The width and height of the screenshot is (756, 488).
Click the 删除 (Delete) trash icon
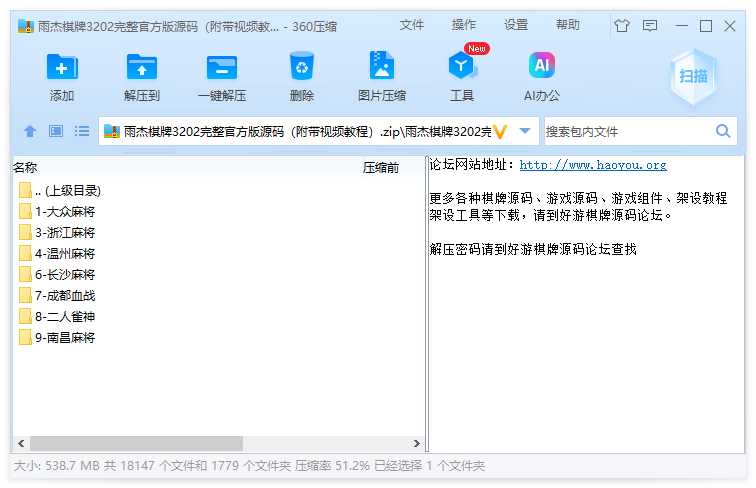tap(302, 66)
